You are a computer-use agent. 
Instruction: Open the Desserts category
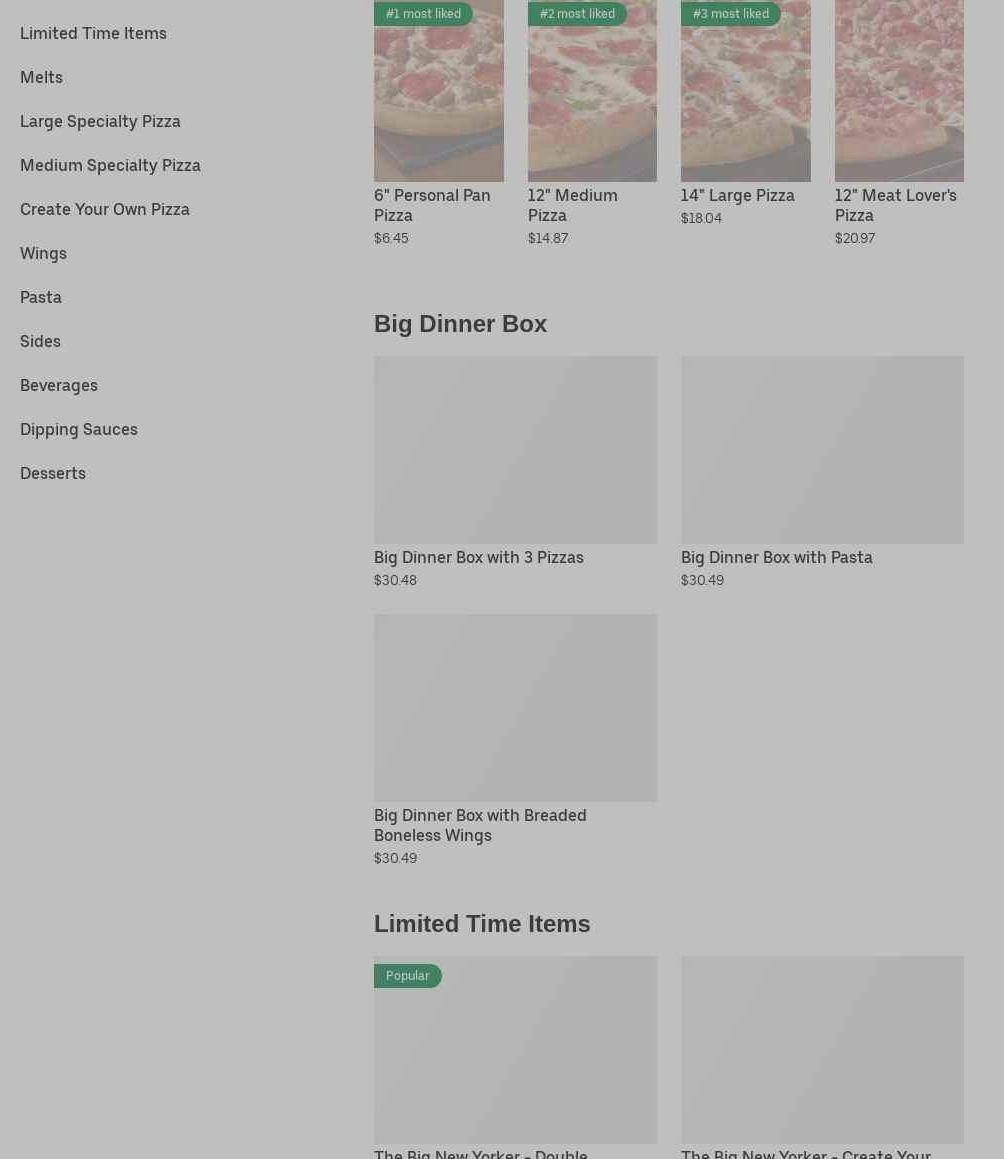point(53,473)
